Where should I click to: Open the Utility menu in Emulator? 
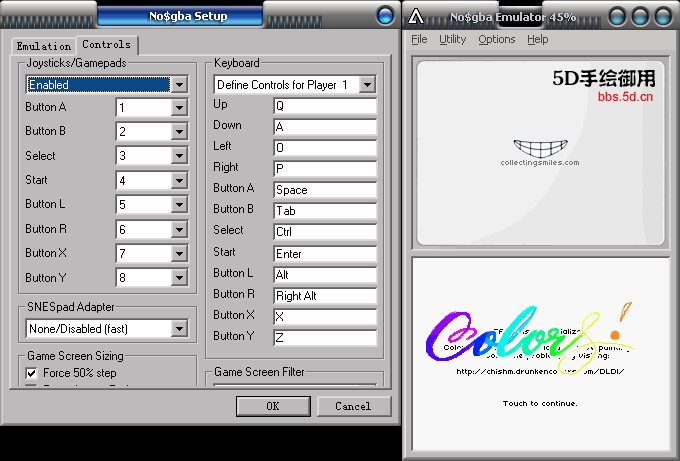click(452, 39)
